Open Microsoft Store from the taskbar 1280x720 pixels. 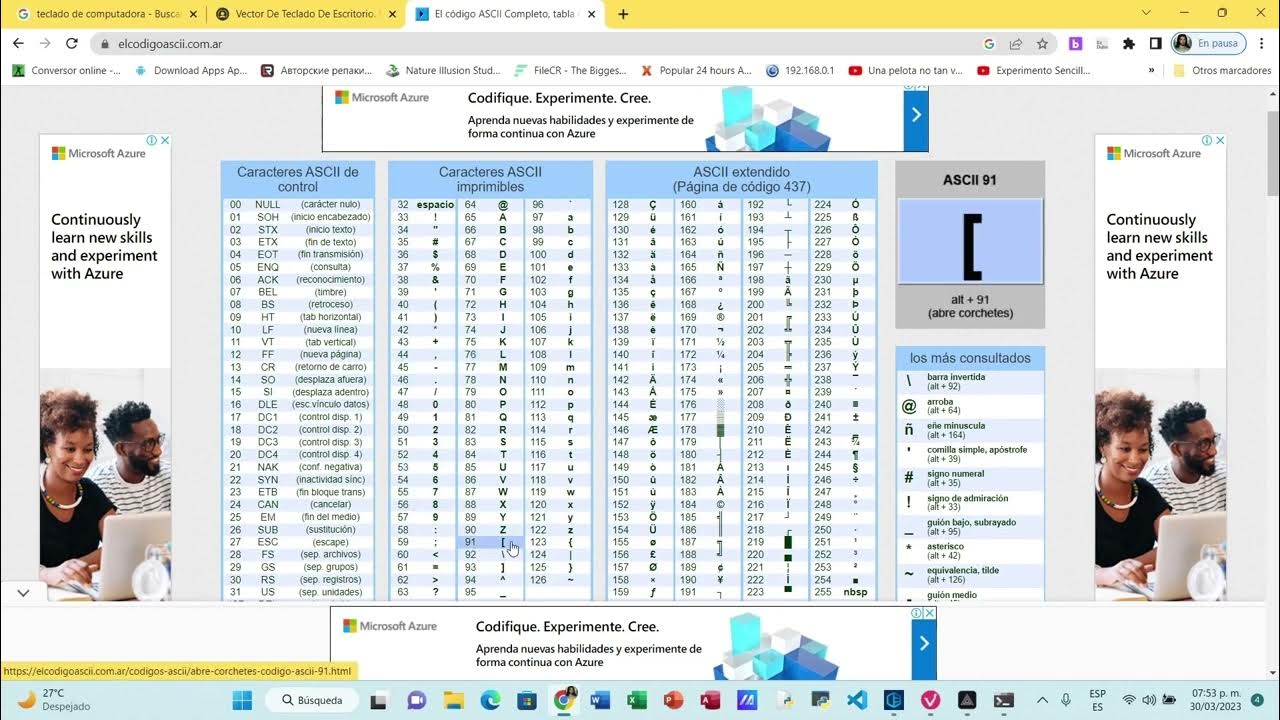coord(527,700)
